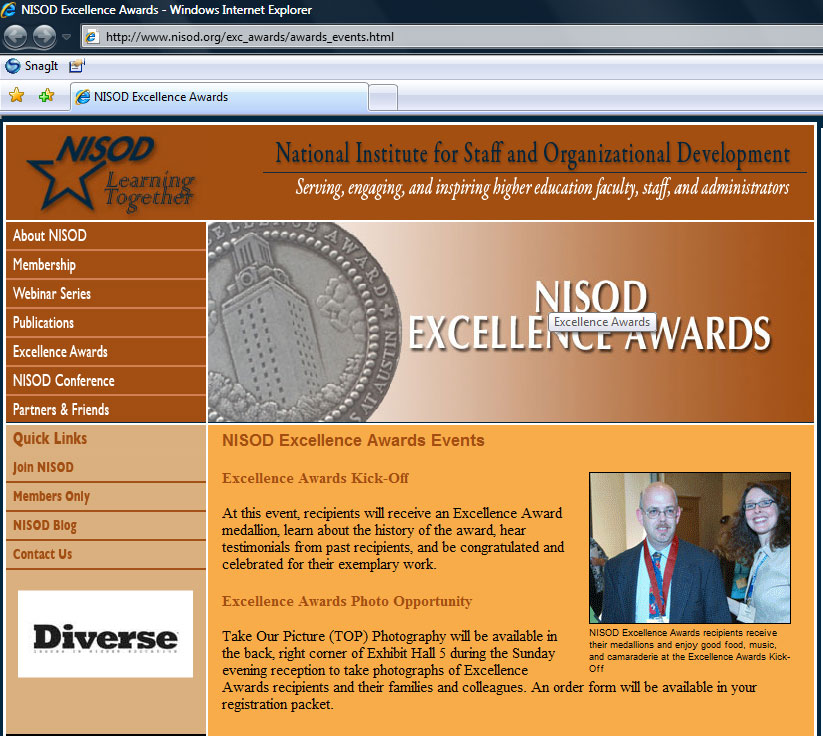The width and height of the screenshot is (823, 736).
Task: Click the SnagIt toolbar icon
Action: (13, 66)
